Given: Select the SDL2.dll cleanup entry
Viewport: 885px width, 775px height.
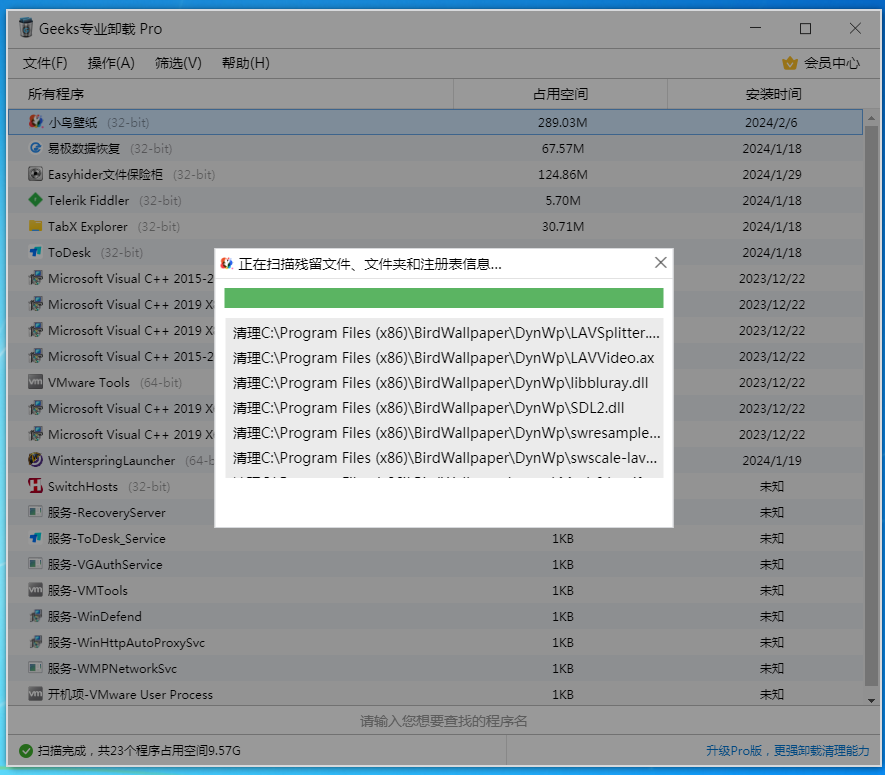Looking at the screenshot, I should pos(444,408).
